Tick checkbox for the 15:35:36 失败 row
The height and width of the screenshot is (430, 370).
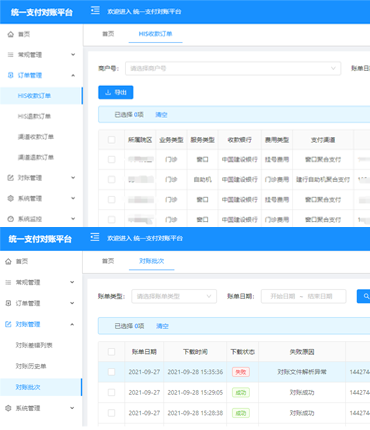112,372
